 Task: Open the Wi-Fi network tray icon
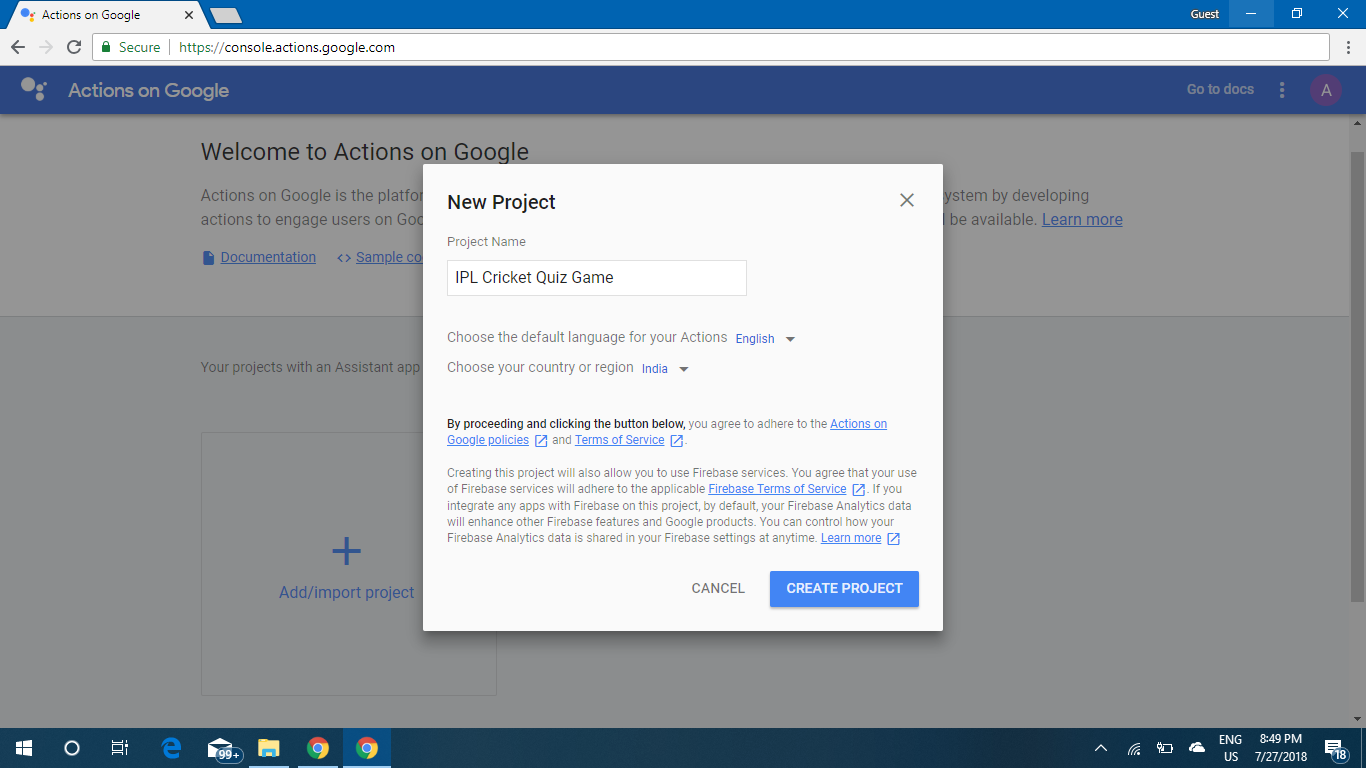click(x=1134, y=748)
